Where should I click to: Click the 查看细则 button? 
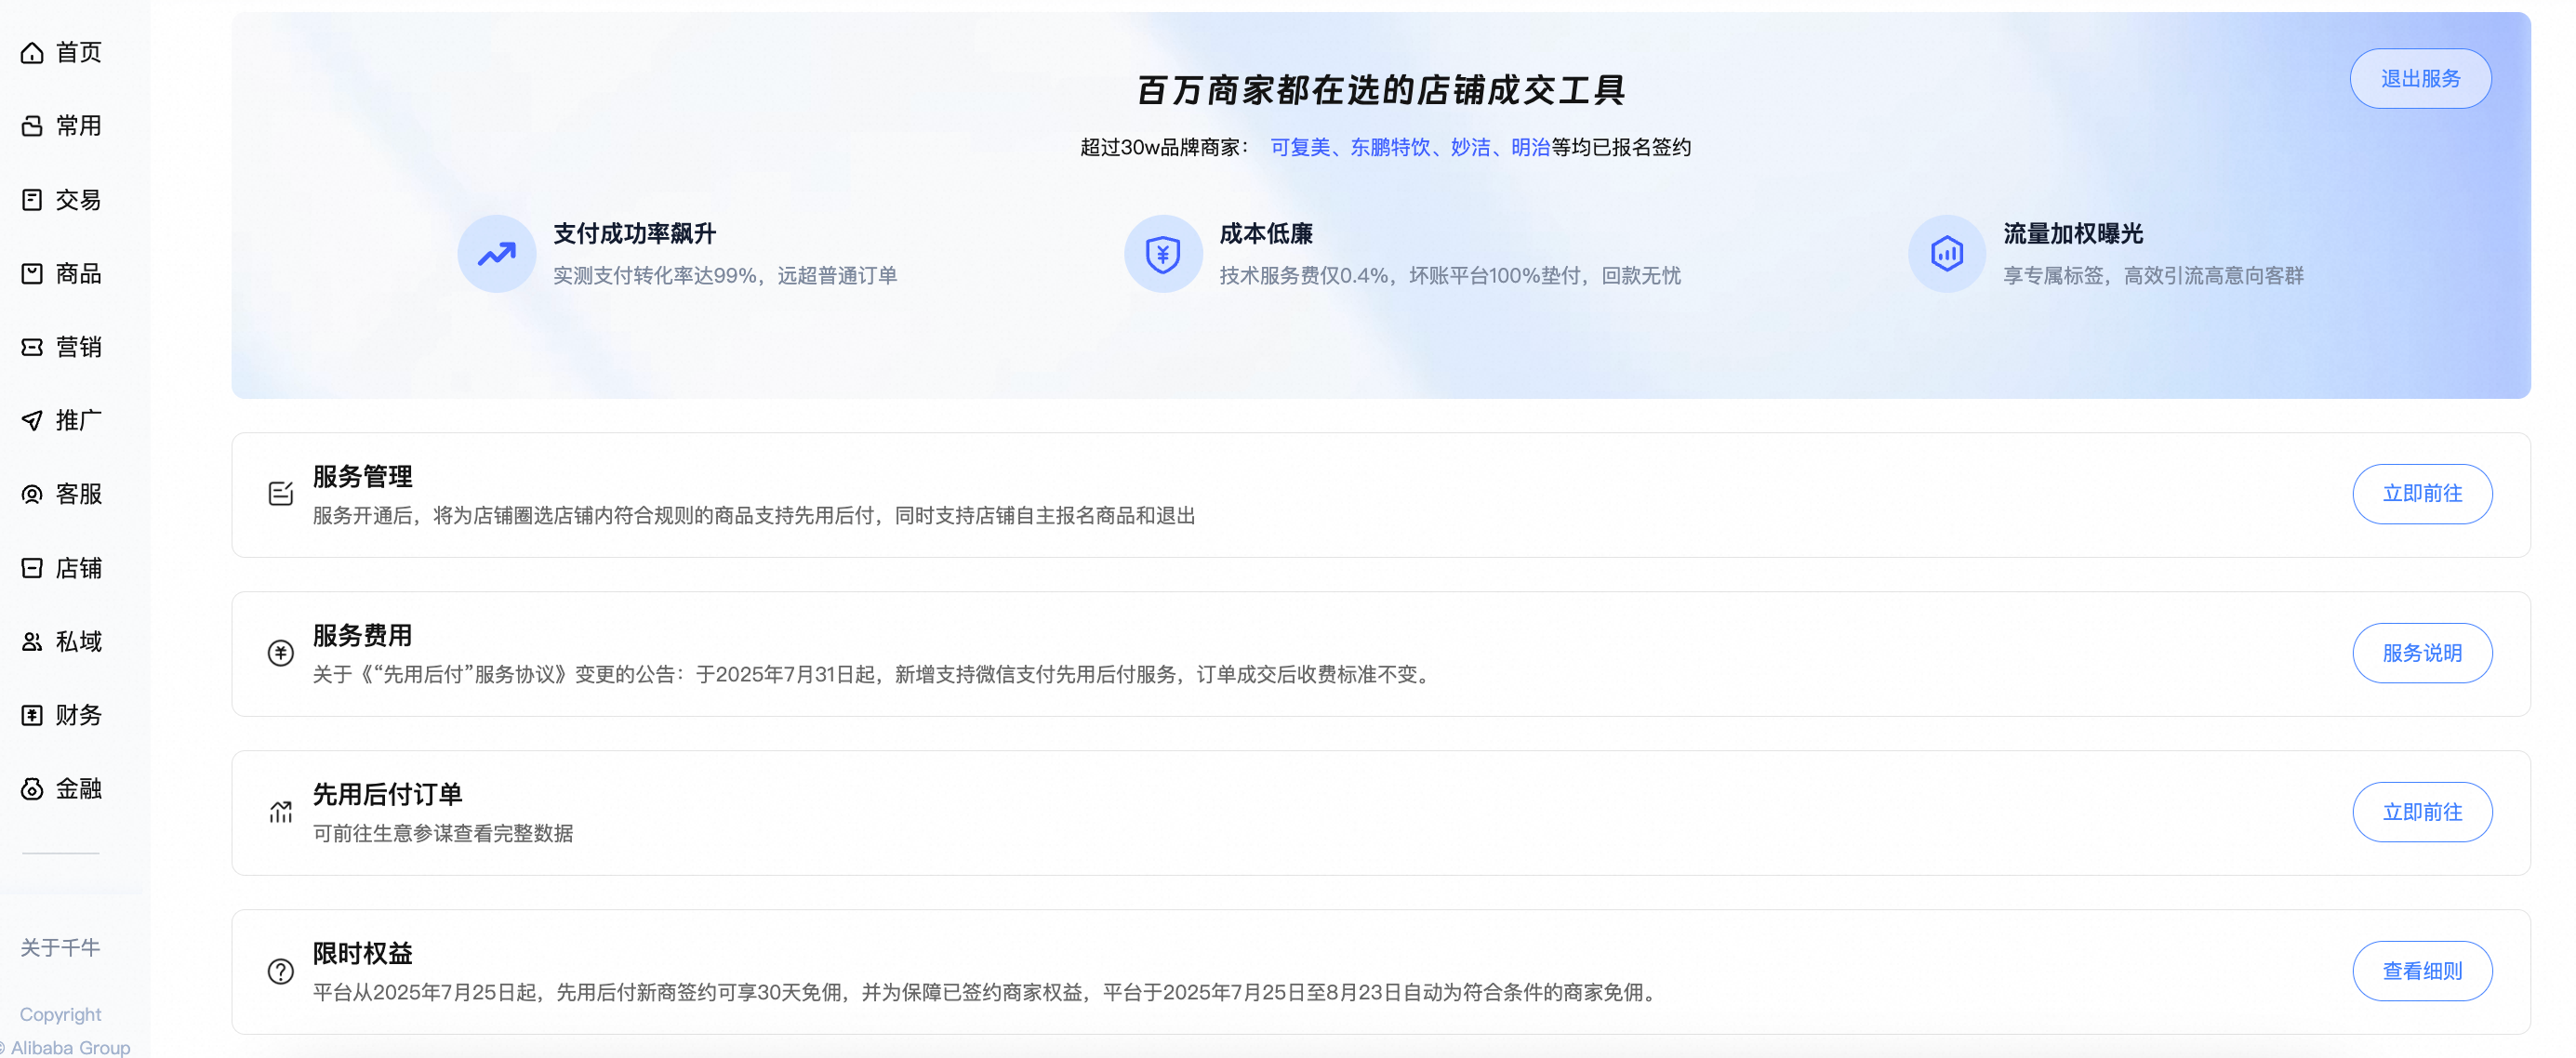(x=2422, y=971)
